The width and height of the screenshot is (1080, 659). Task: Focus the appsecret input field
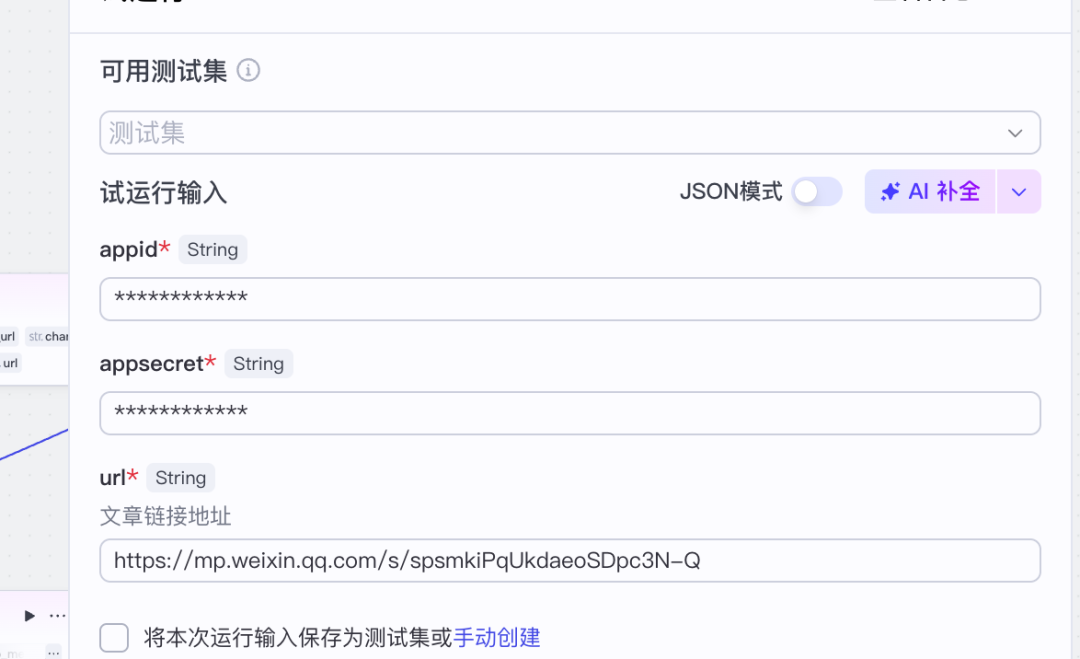click(569, 413)
